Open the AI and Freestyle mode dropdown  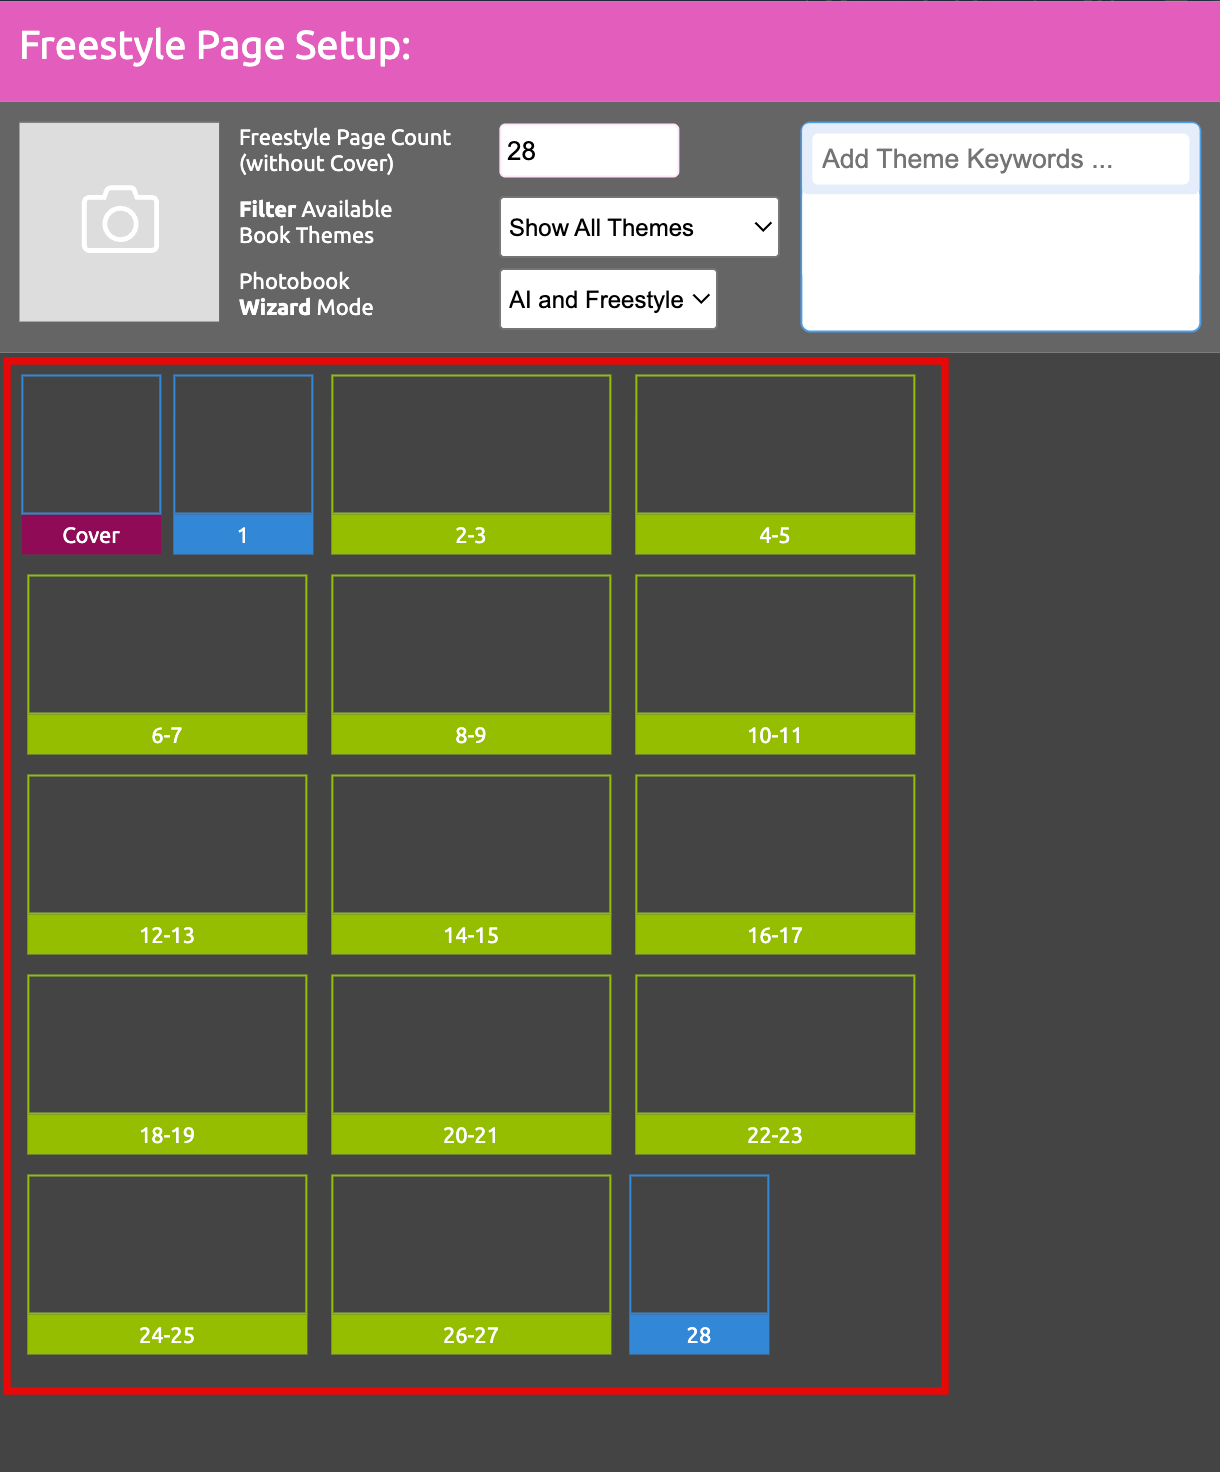tap(608, 300)
